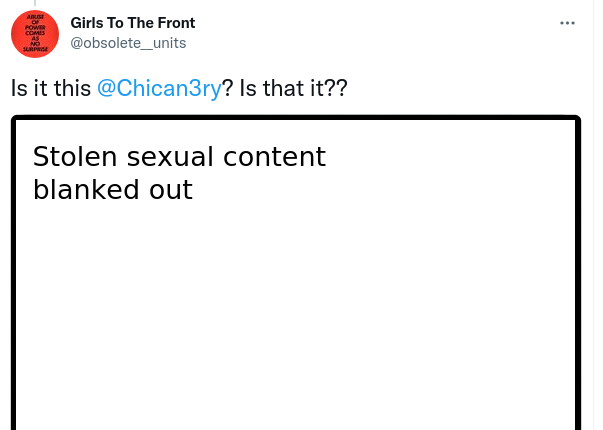Click the "blanked out" line in the image
Screen dimensions: 603x430
(x=112, y=189)
